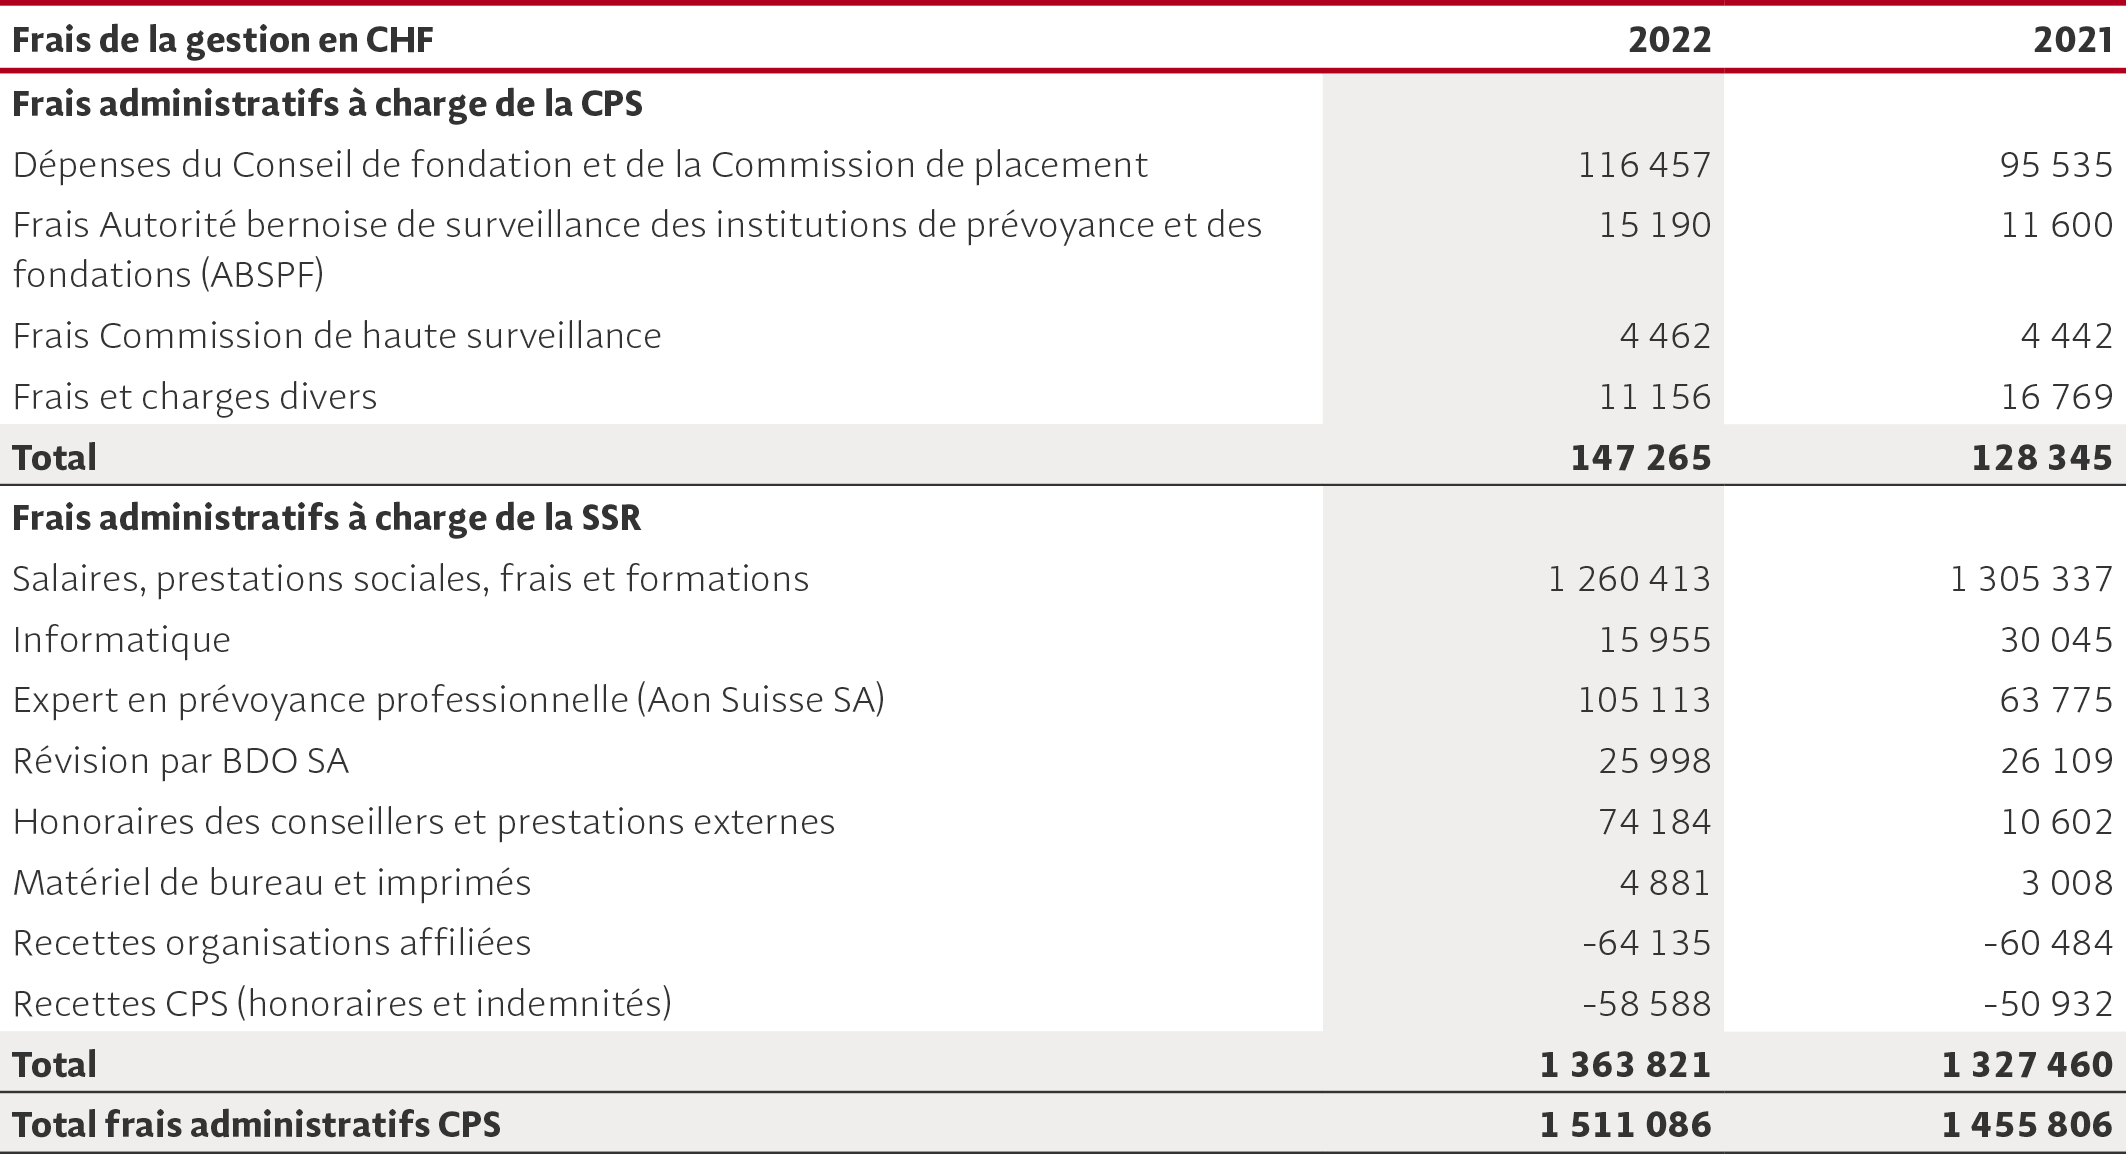Click the grand total 1 511 086
The width and height of the screenshot is (2126, 1154).
(1626, 1125)
